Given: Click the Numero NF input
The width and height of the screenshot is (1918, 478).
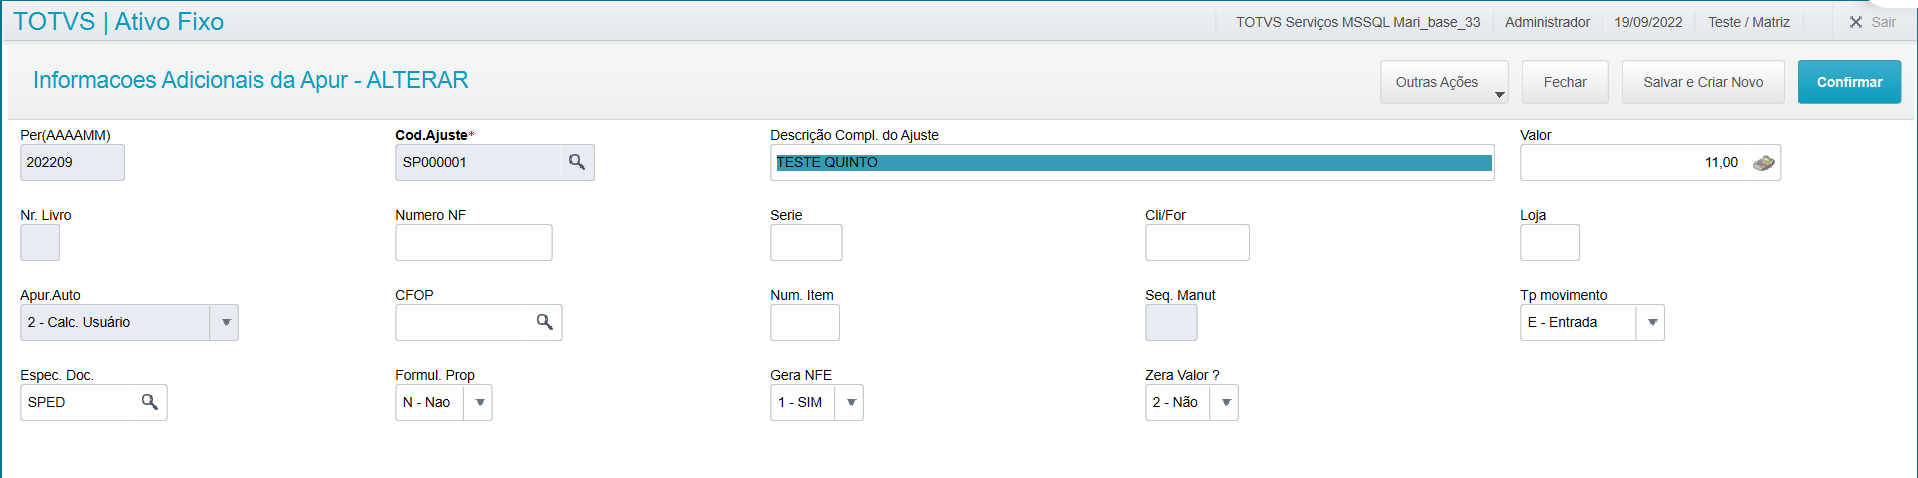Looking at the screenshot, I should pos(473,242).
